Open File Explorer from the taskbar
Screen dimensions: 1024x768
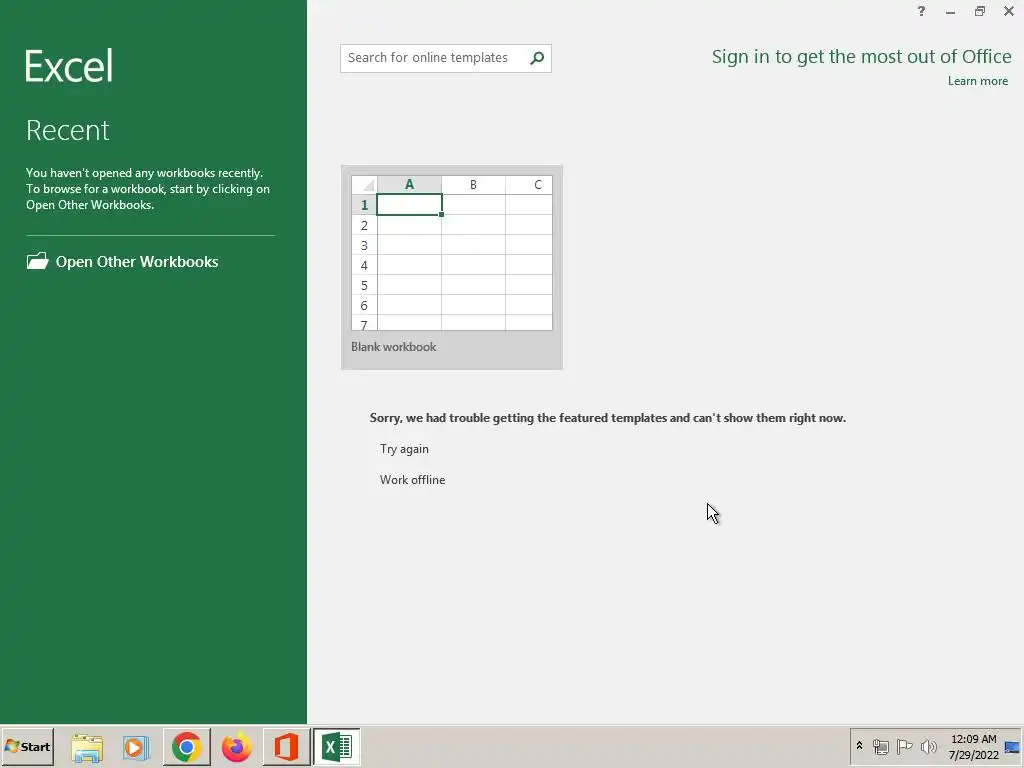tap(87, 747)
